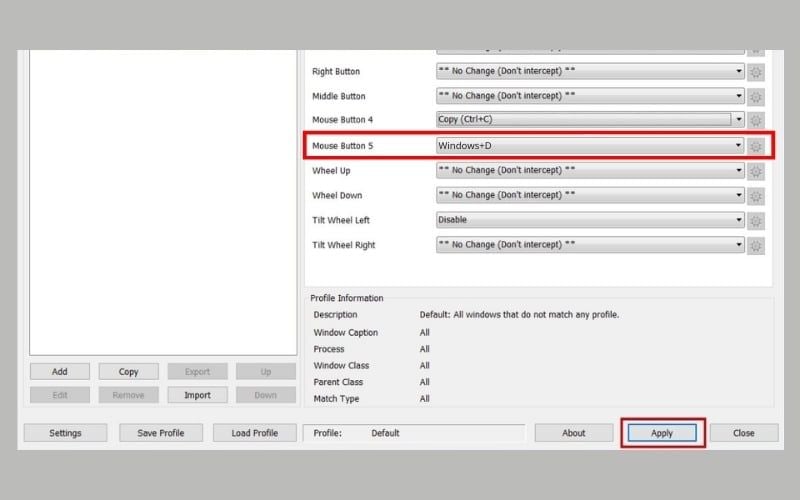Image resolution: width=800 pixels, height=500 pixels.
Task: Open the About dialog button
Action: coord(574,433)
